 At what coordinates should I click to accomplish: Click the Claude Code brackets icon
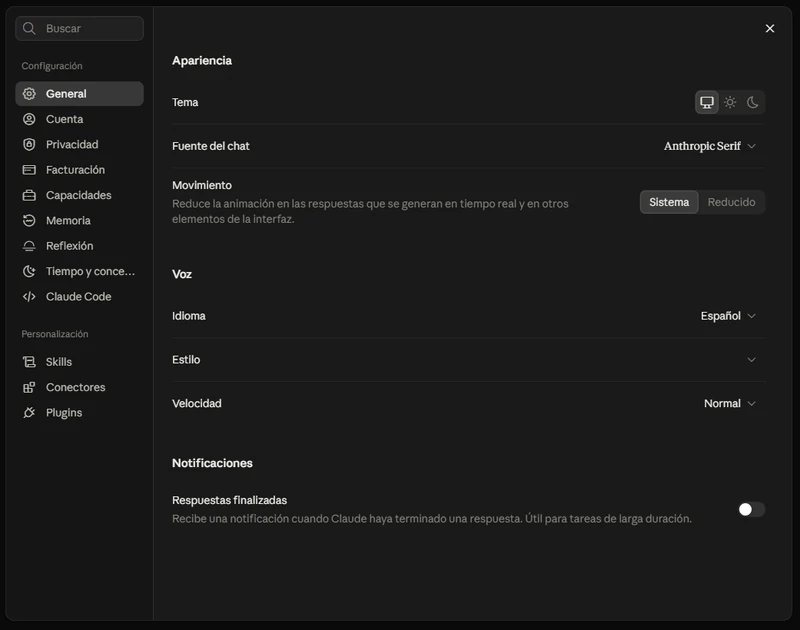coord(29,296)
